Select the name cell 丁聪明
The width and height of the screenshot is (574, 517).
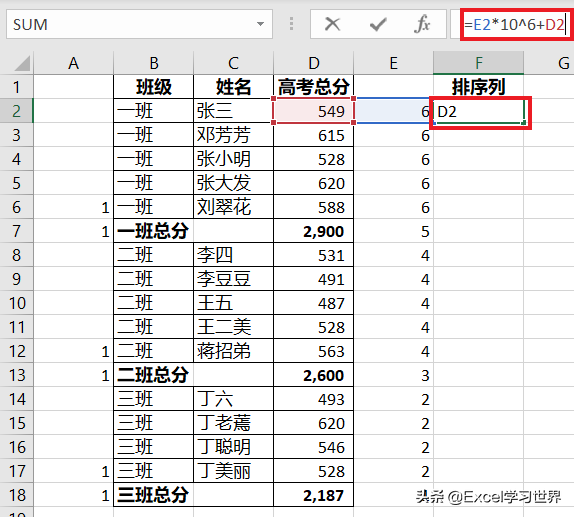coord(233,447)
